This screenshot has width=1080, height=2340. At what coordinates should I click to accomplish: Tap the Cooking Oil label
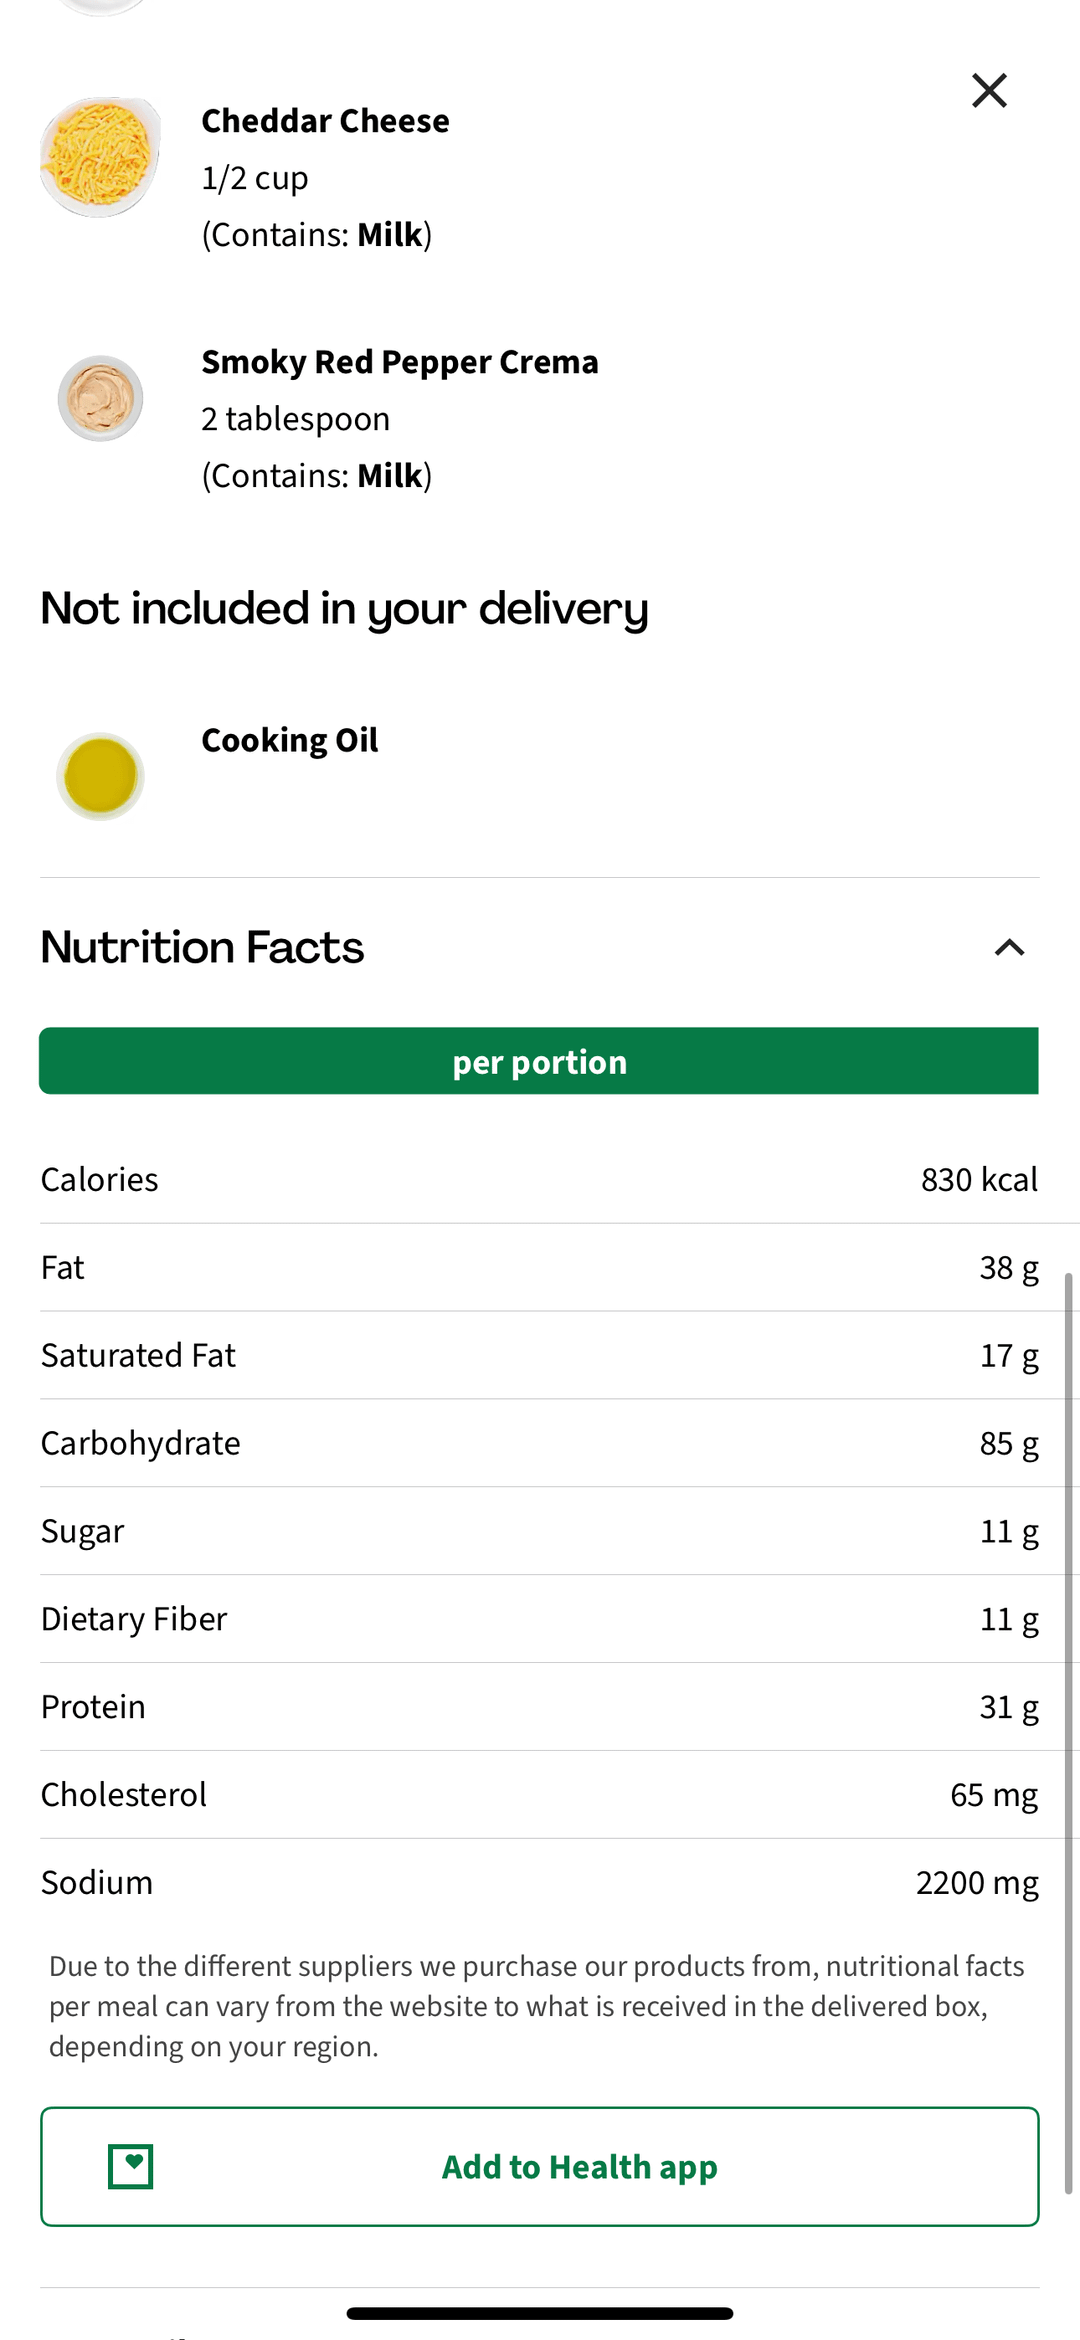[290, 740]
